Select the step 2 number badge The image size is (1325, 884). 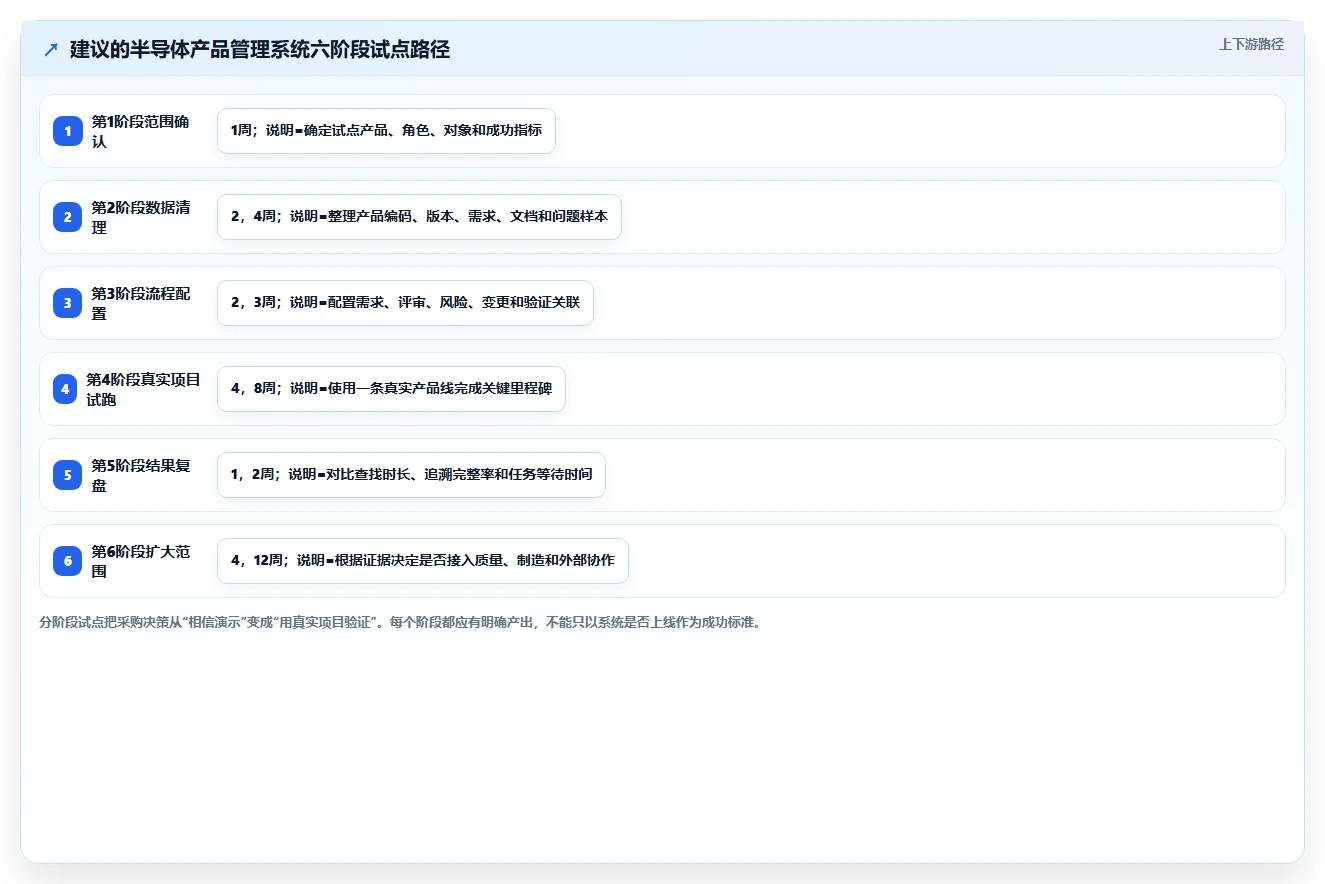pos(68,217)
